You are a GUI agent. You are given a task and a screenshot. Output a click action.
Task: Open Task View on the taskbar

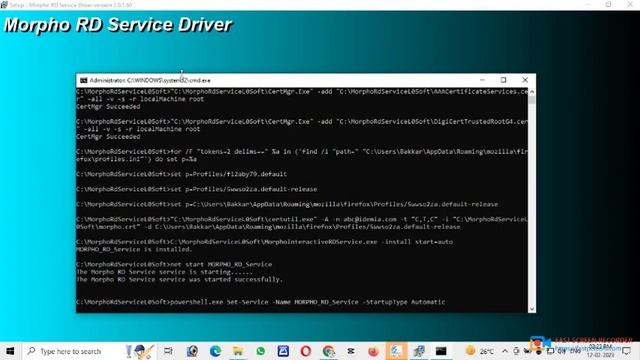[x=168, y=351]
